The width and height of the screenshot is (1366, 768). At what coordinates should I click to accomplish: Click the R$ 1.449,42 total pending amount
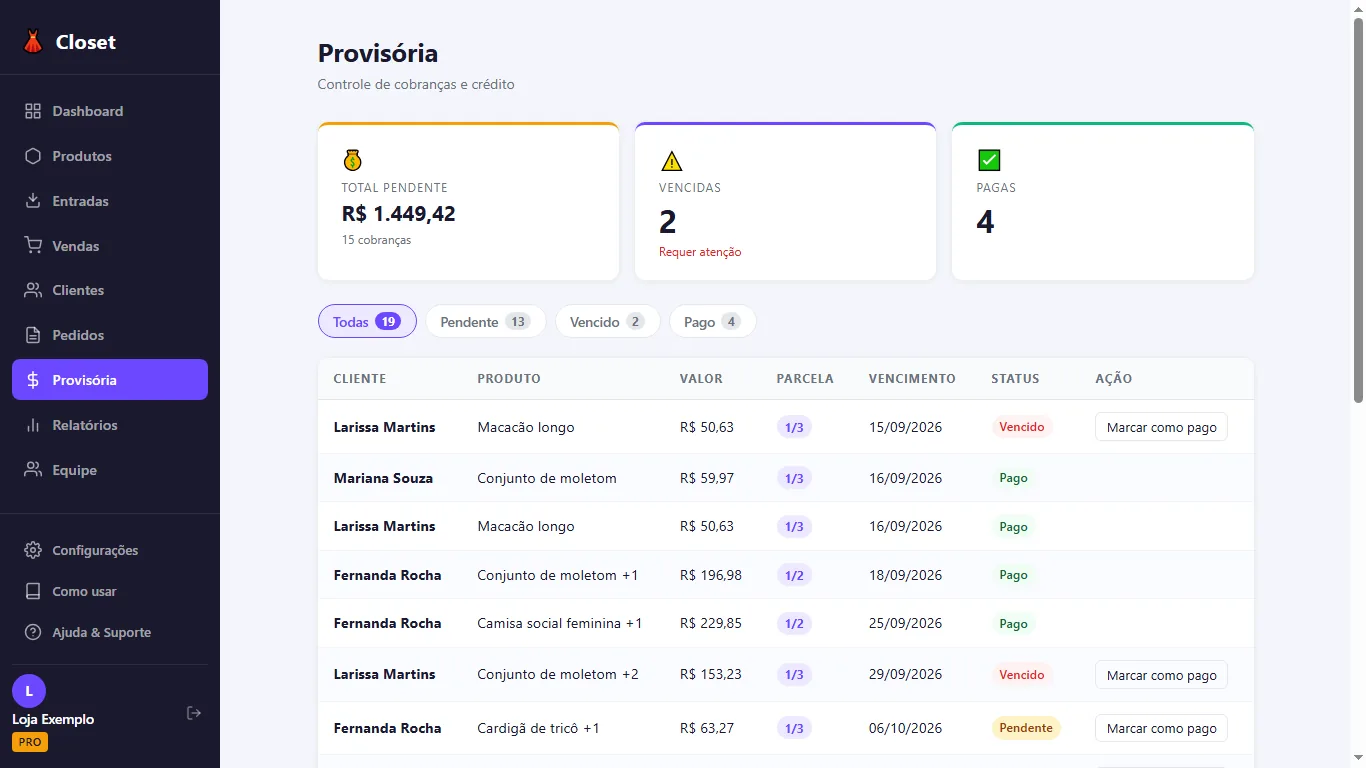coord(399,213)
